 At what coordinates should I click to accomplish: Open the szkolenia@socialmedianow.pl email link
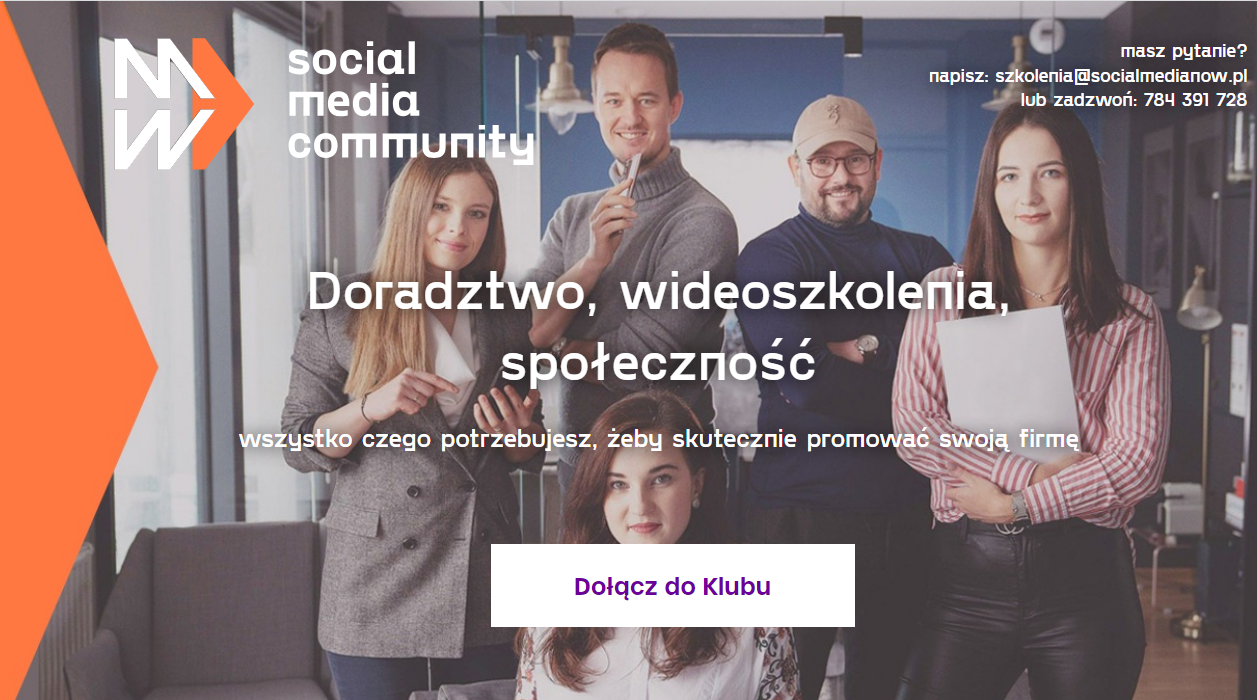[x=1121, y=75]
